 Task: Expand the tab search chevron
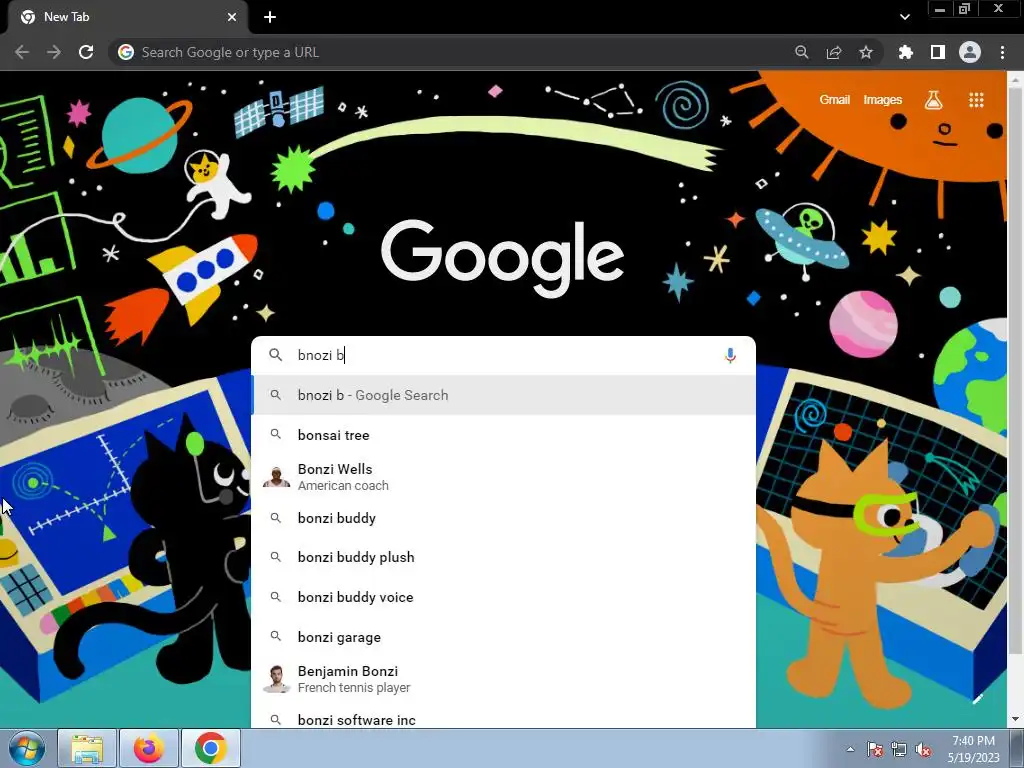coord(904,17)
